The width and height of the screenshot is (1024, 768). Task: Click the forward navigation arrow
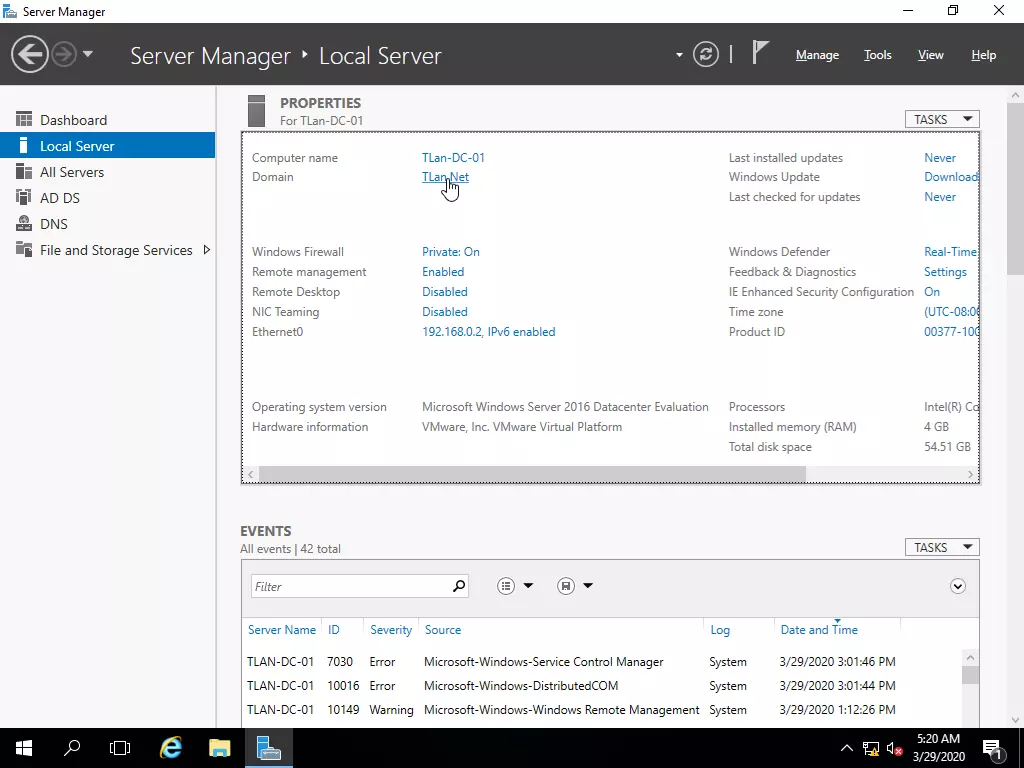[64, 54]
